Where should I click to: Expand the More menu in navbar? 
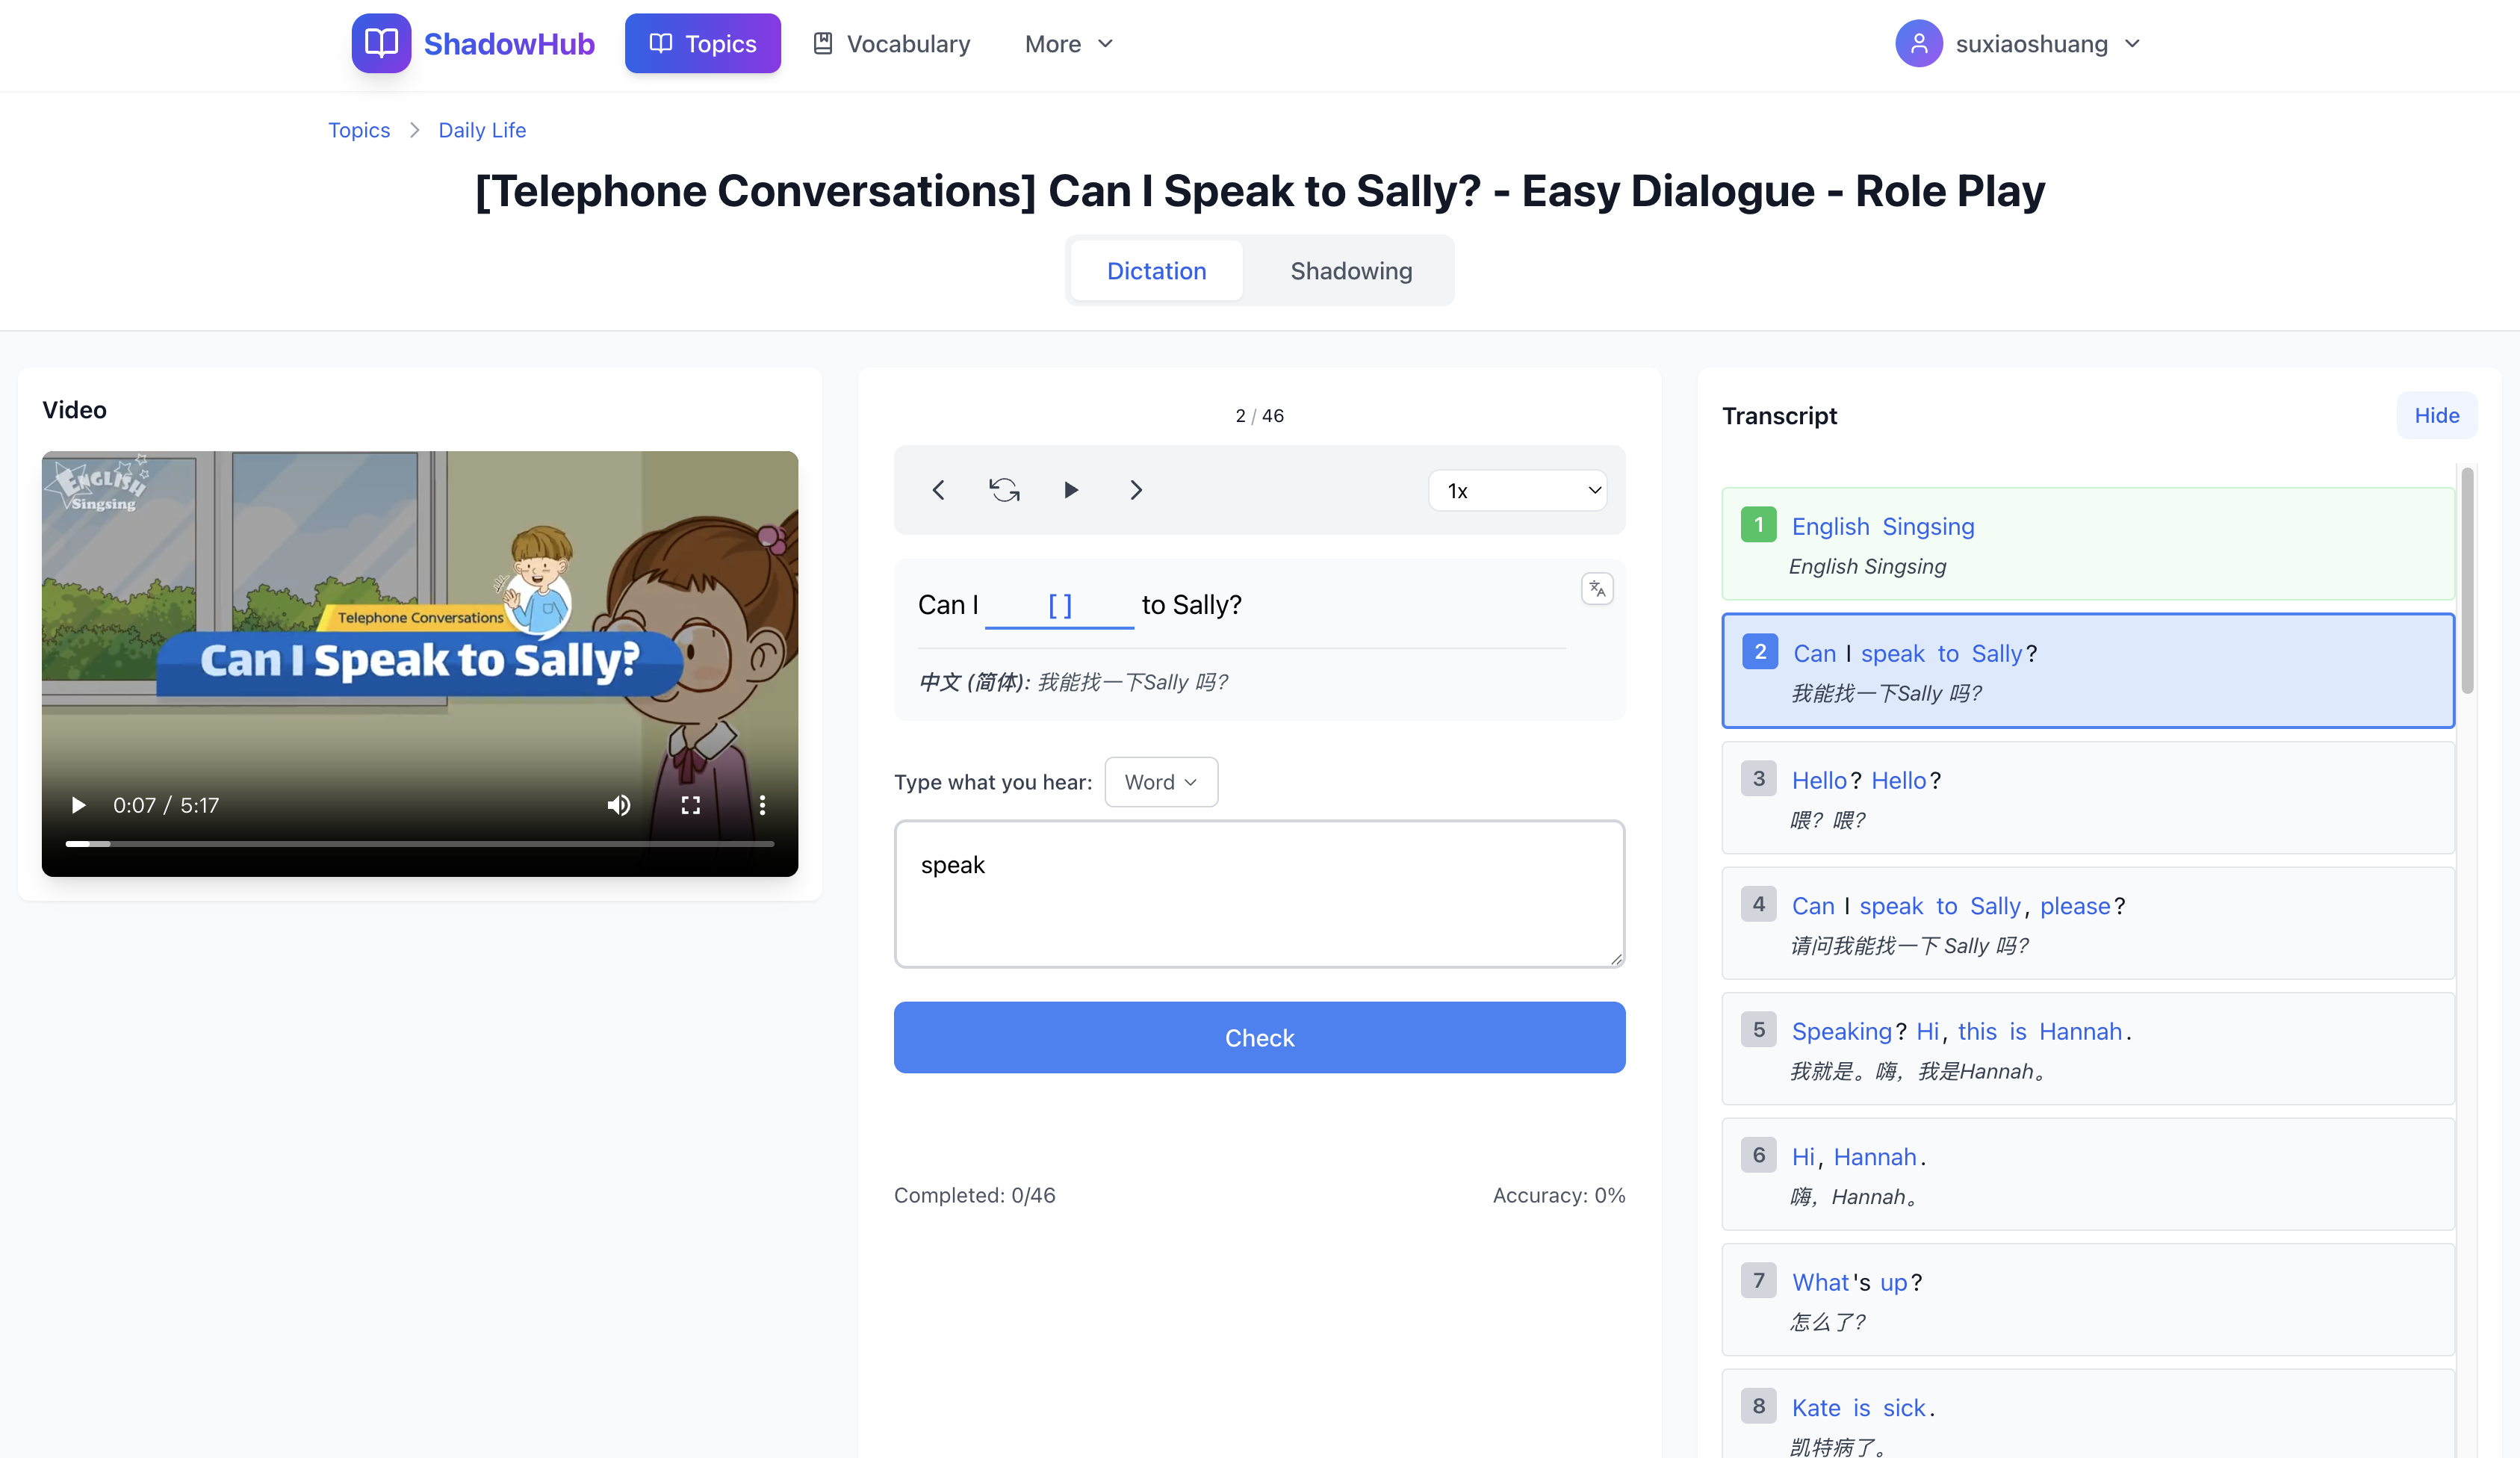click(x=1069, y=44)
